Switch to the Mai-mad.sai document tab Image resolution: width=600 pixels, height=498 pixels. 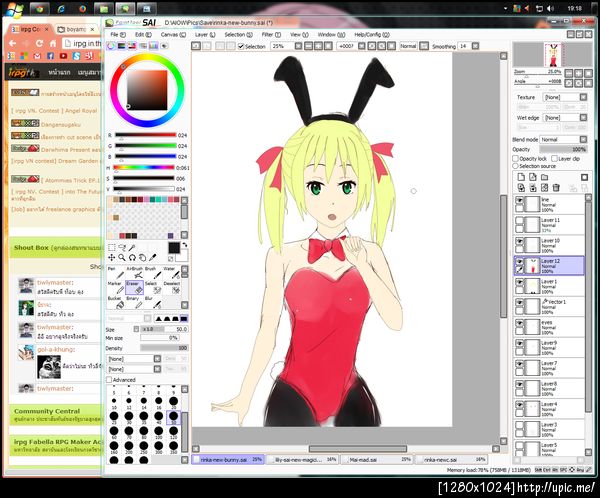[x=378, y=459]
